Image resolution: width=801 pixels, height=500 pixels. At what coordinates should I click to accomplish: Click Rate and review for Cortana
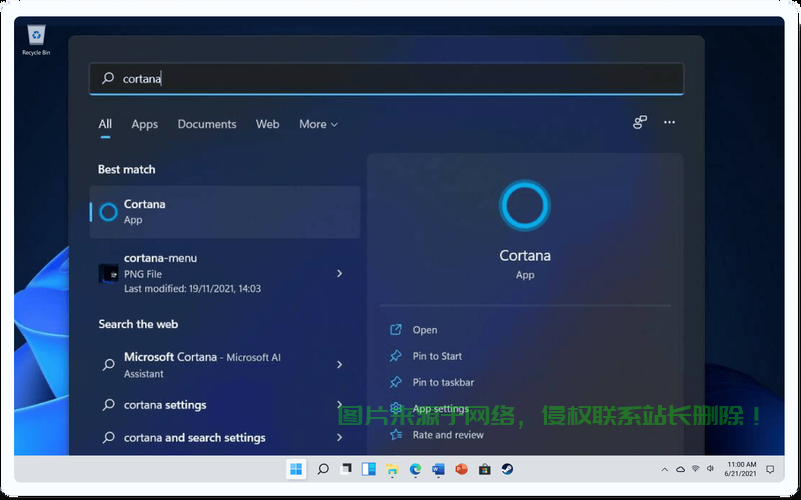(x=448, y=435)
